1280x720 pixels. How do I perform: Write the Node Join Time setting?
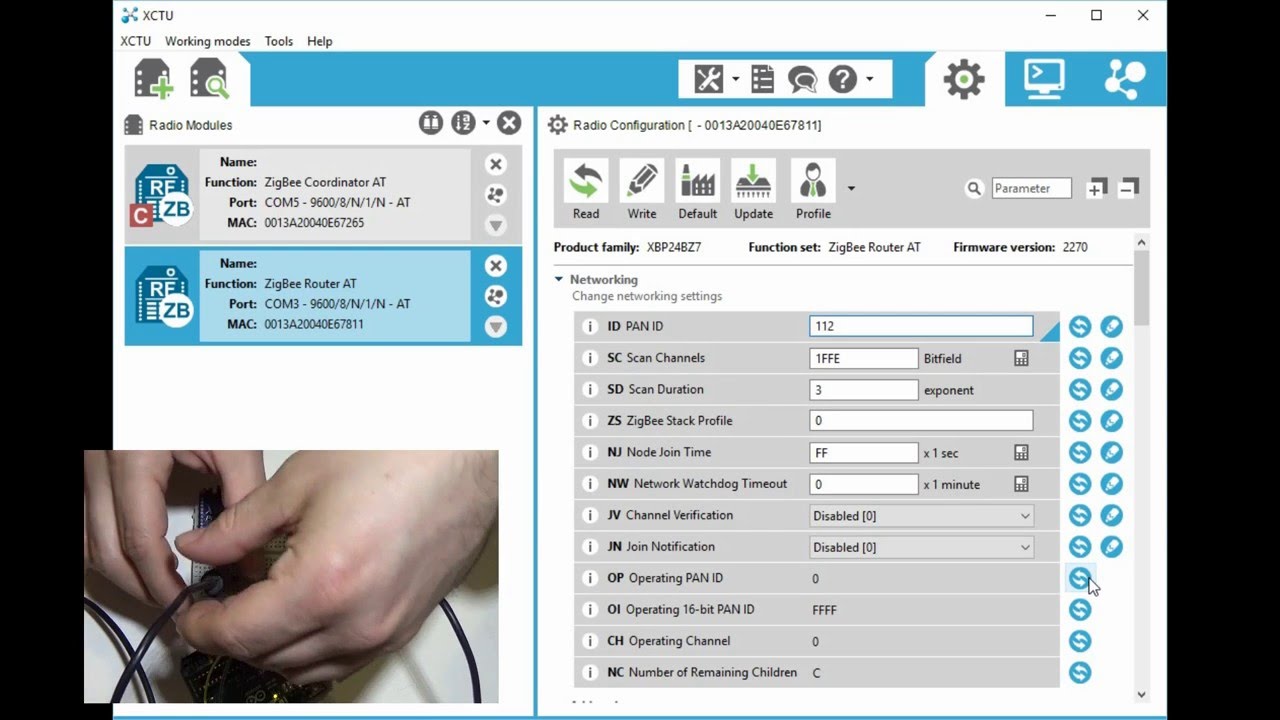(1111, 452)
